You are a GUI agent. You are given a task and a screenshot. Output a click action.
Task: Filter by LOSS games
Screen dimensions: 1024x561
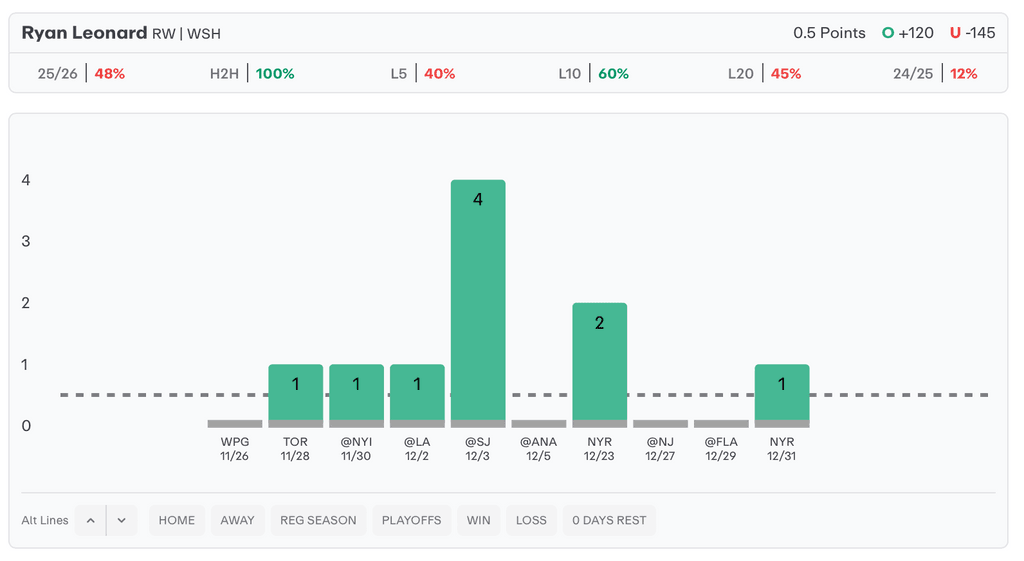point(531,520)
